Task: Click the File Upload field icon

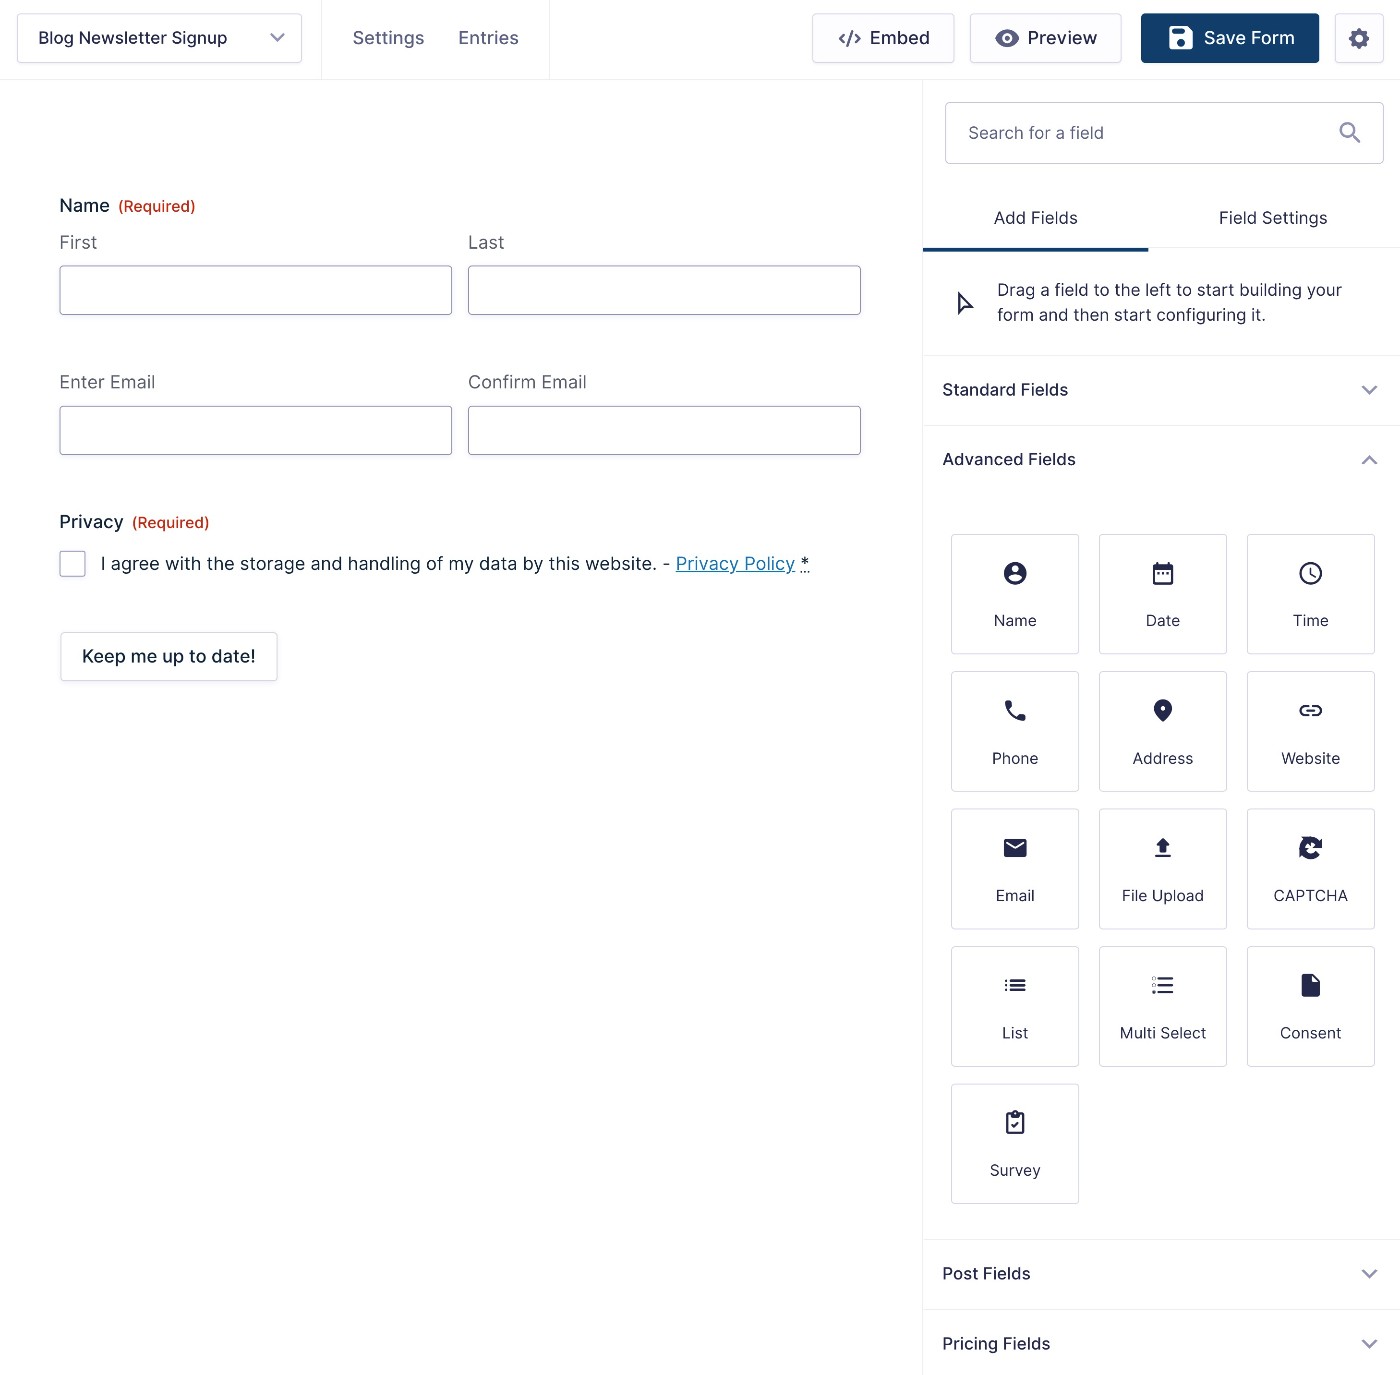Action: point(1162,868)
